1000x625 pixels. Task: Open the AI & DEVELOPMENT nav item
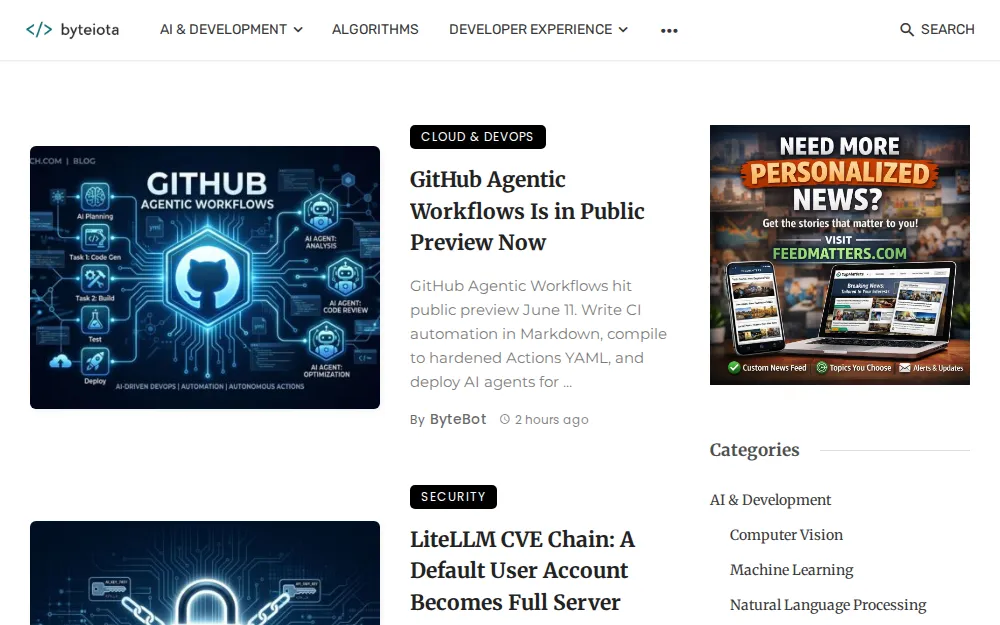click(x=223, y=29)
